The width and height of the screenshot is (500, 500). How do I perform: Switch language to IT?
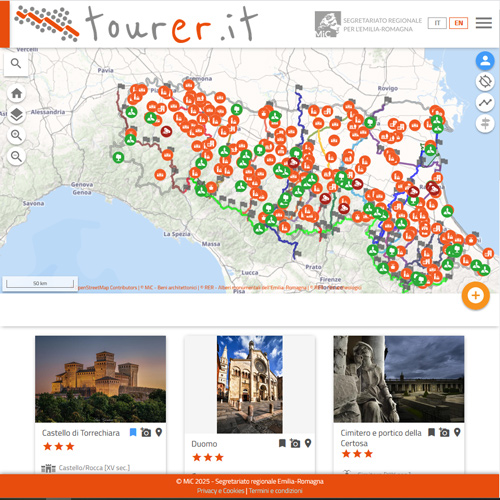click(437, 23)
